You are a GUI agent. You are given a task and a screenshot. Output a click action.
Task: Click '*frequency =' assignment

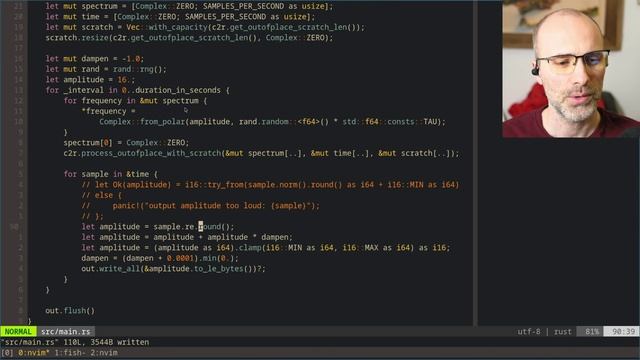(108, 111)
